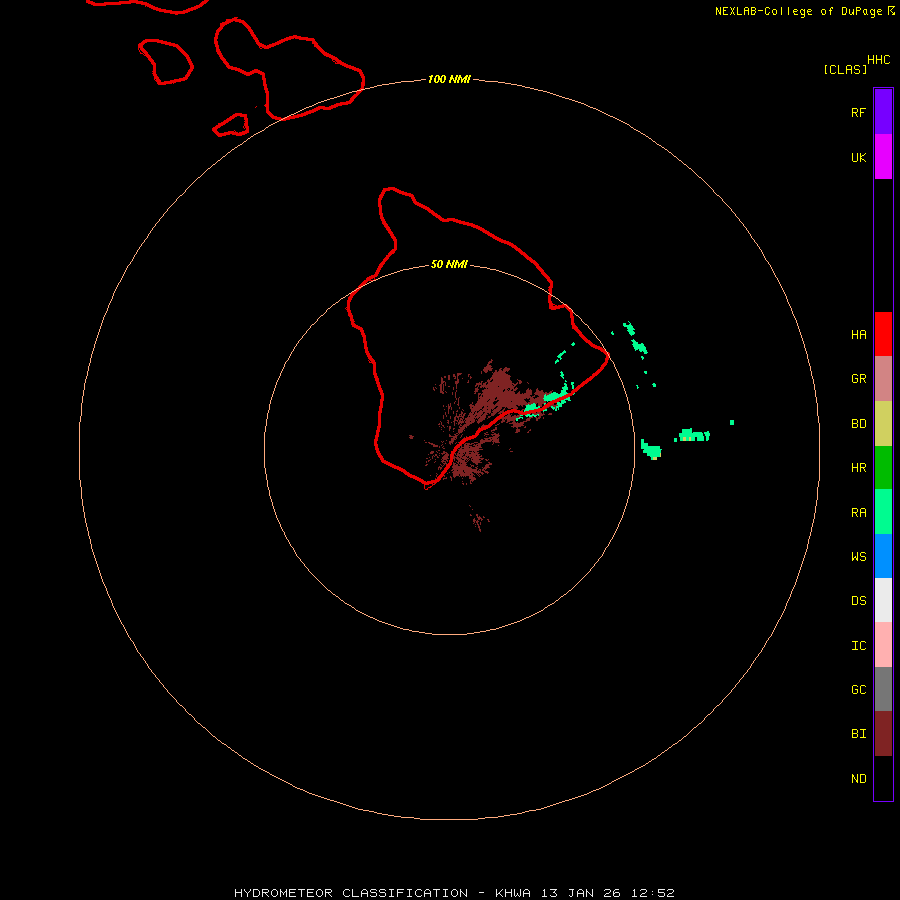Select the gray GC legend swatch
Screen dimensions: 900x900
(883, 689)
